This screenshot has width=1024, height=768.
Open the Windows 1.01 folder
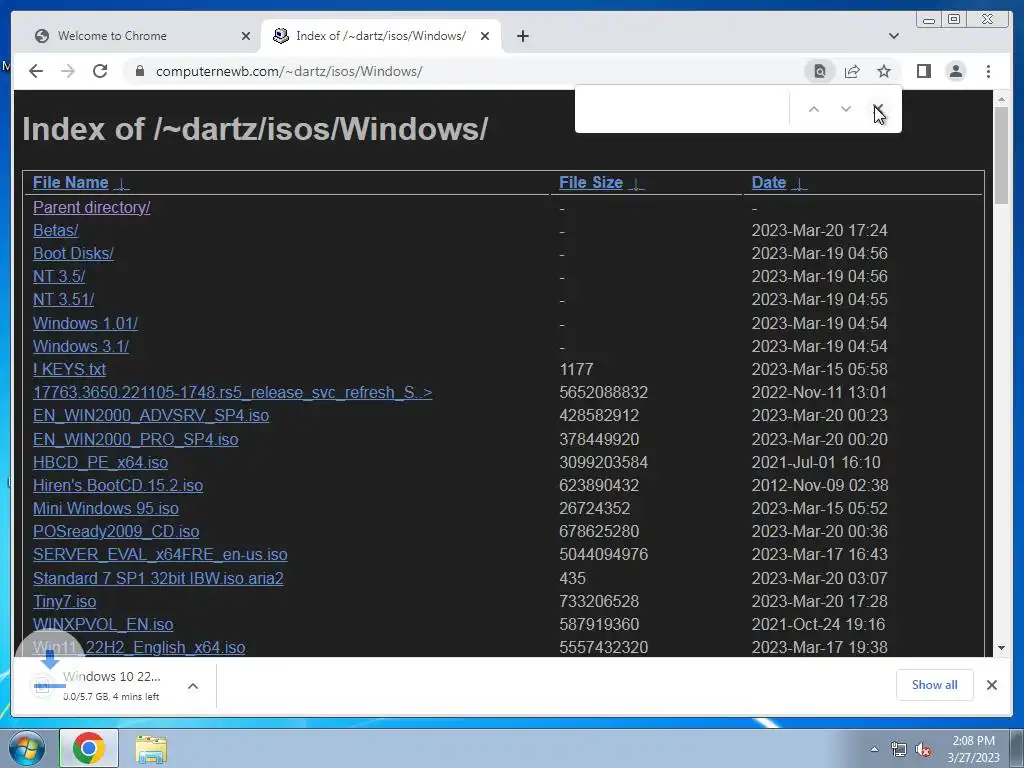(85, 323)
